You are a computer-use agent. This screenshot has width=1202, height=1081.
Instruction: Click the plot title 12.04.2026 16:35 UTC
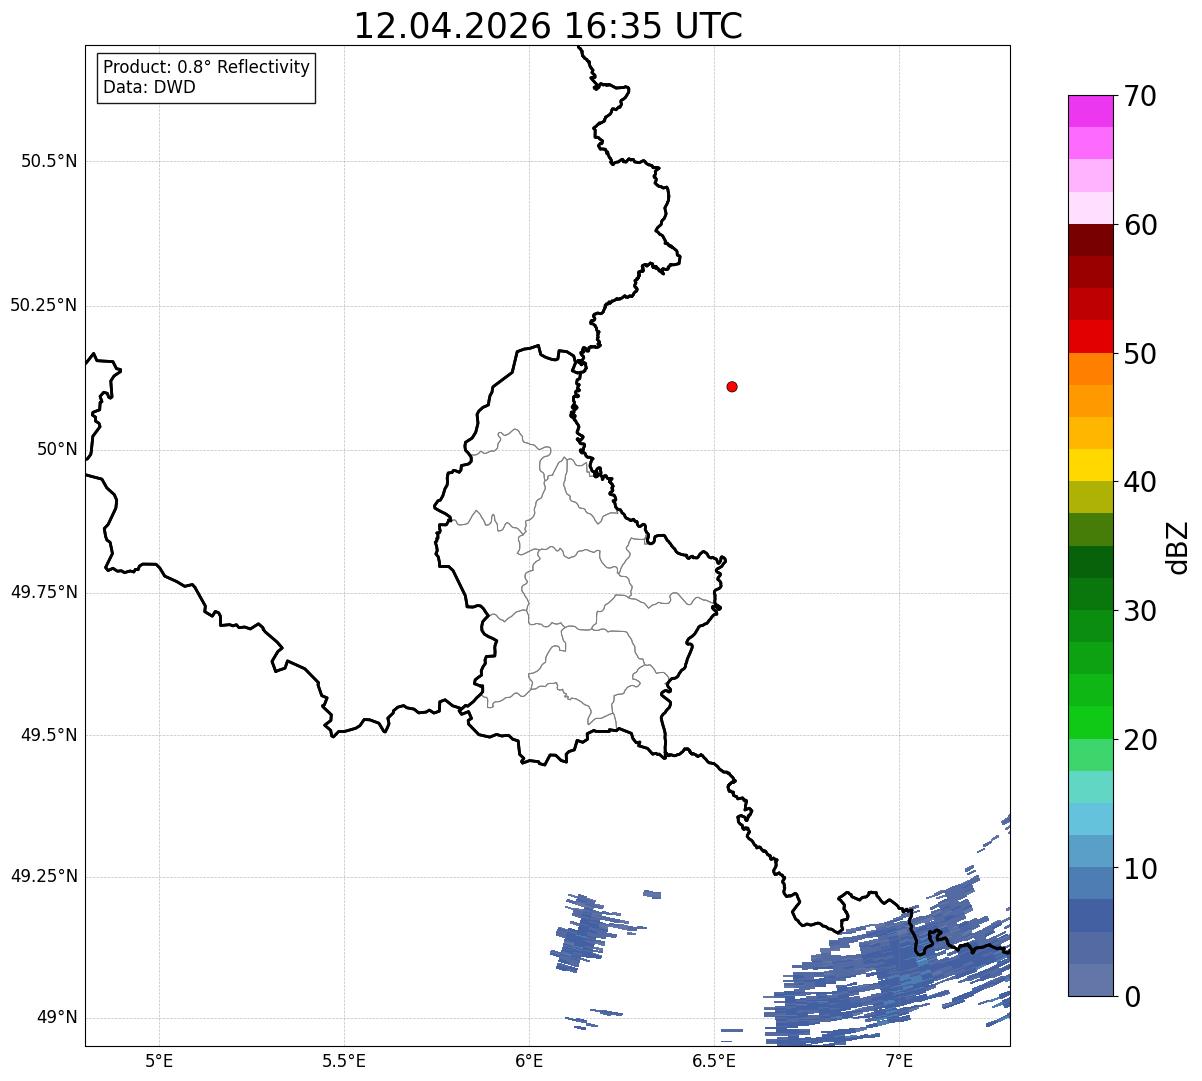548,26
